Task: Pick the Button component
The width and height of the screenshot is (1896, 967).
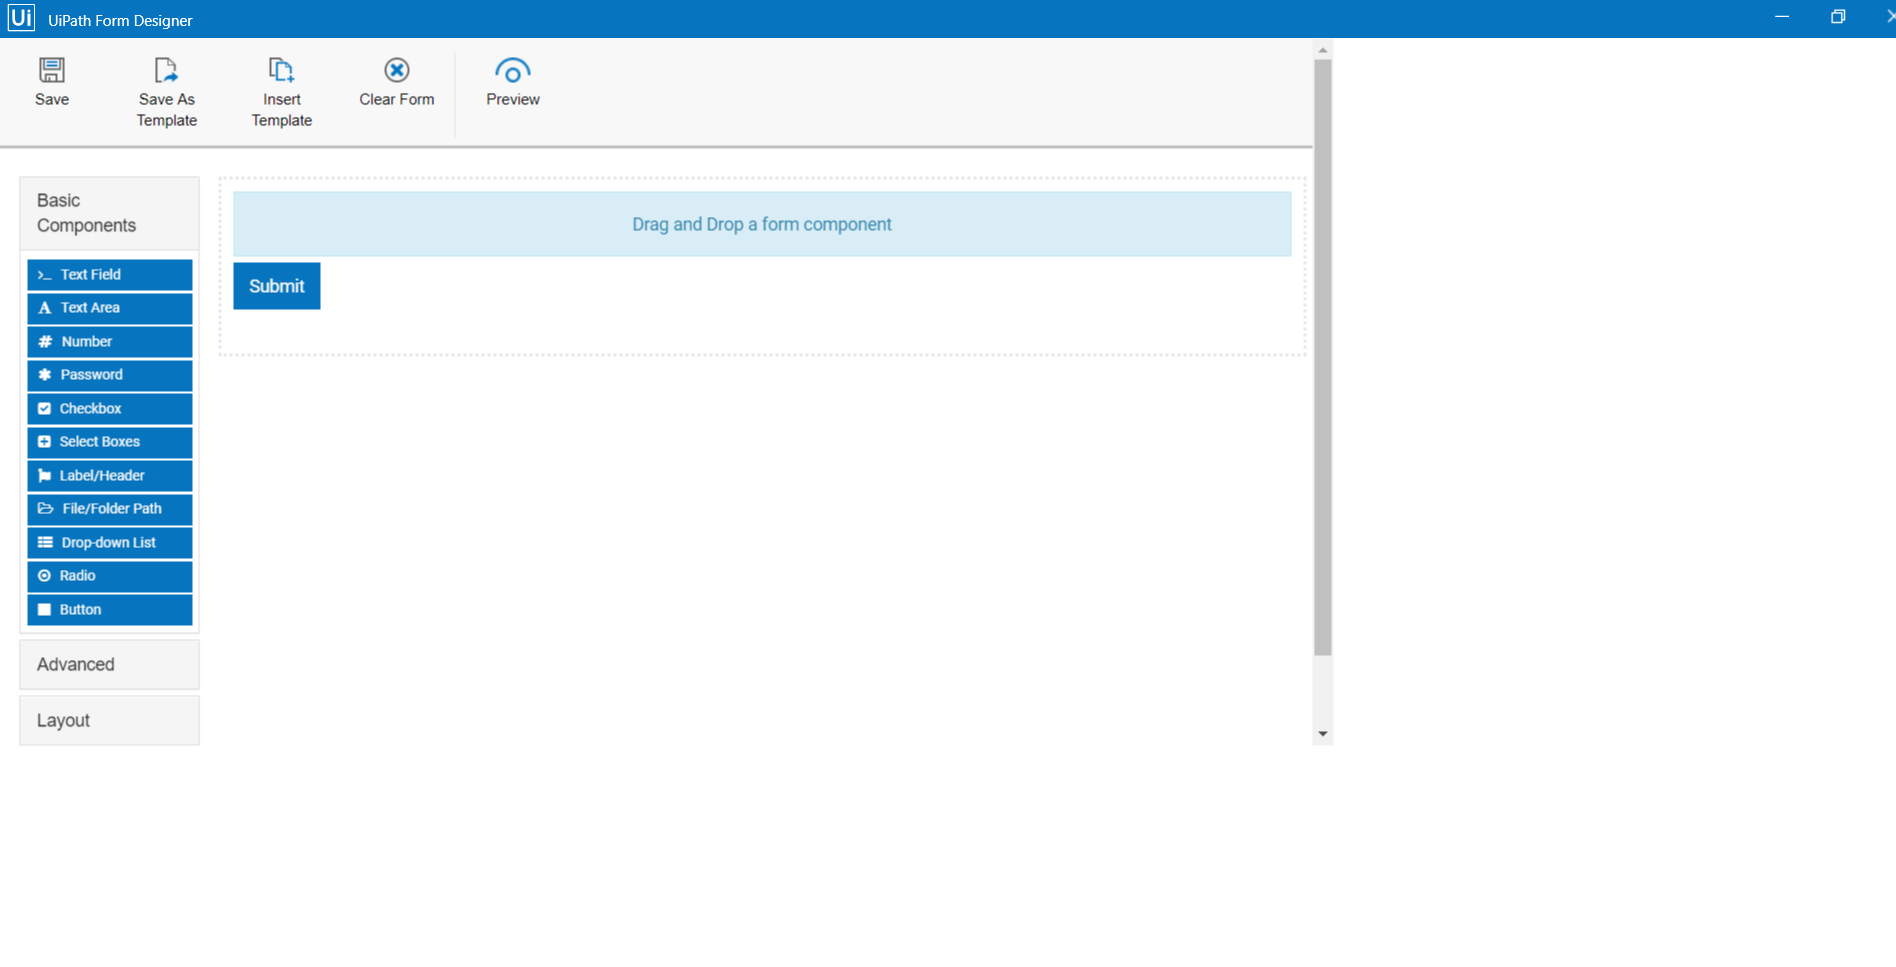Action: [110, 610]
